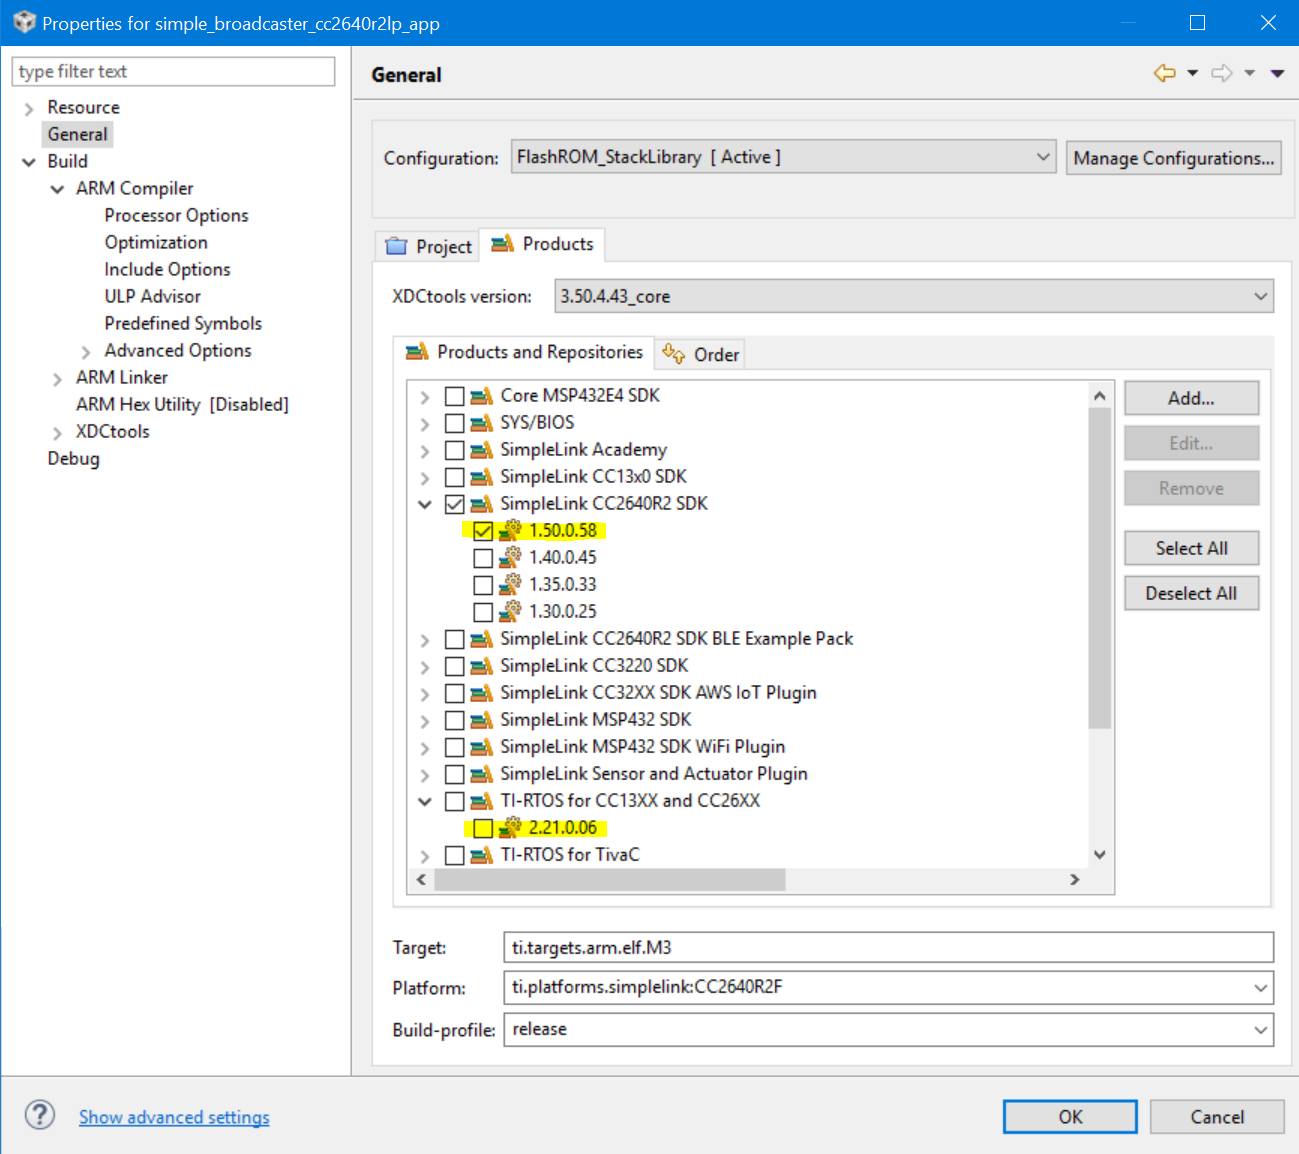
Task: Open the Configuration dropdown
Action: [x=784, y=157]
